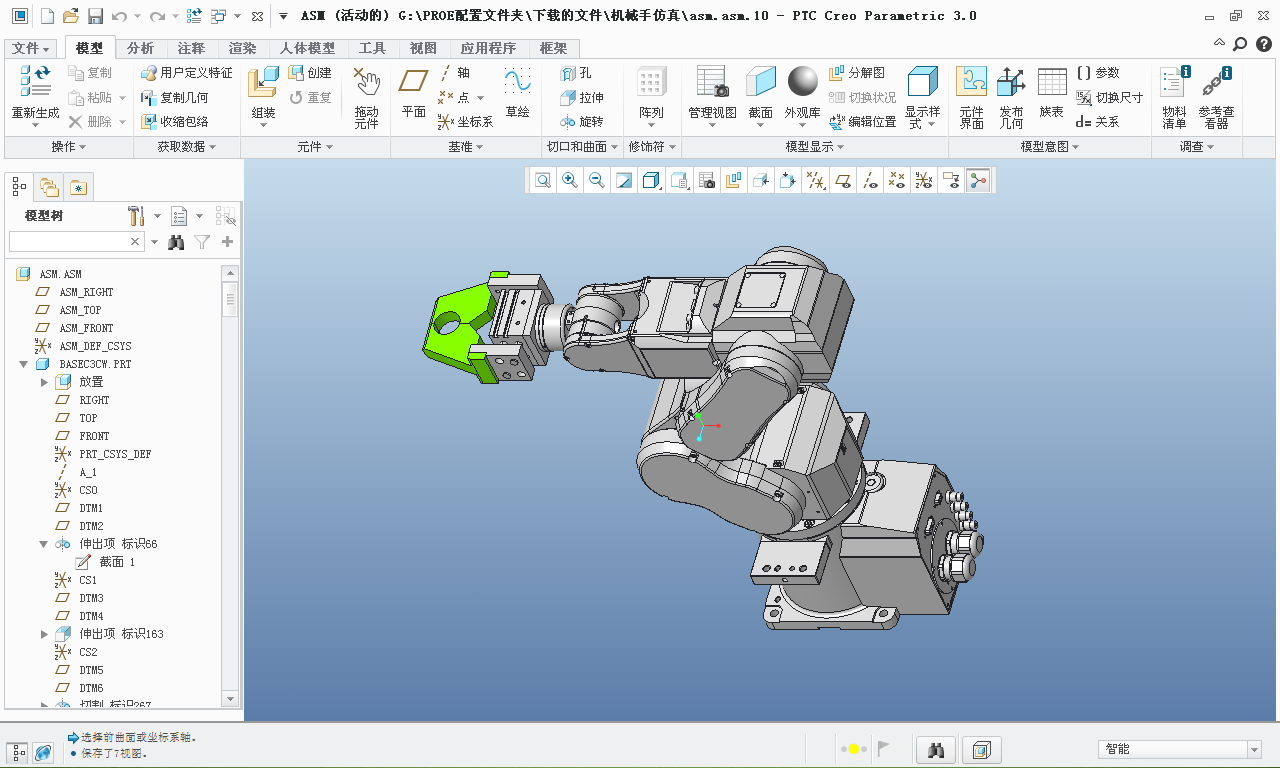Click the 用户定义特征 button
1280x768 pixels.
pos(187,73)
